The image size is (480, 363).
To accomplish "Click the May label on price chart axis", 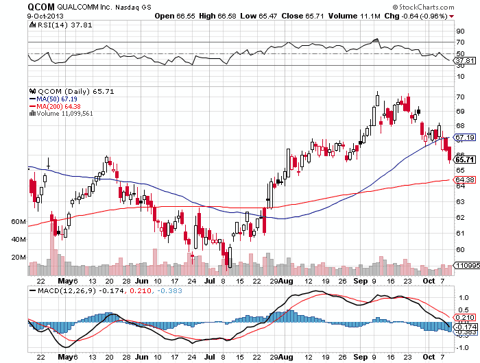I will (x=65, y=281).
